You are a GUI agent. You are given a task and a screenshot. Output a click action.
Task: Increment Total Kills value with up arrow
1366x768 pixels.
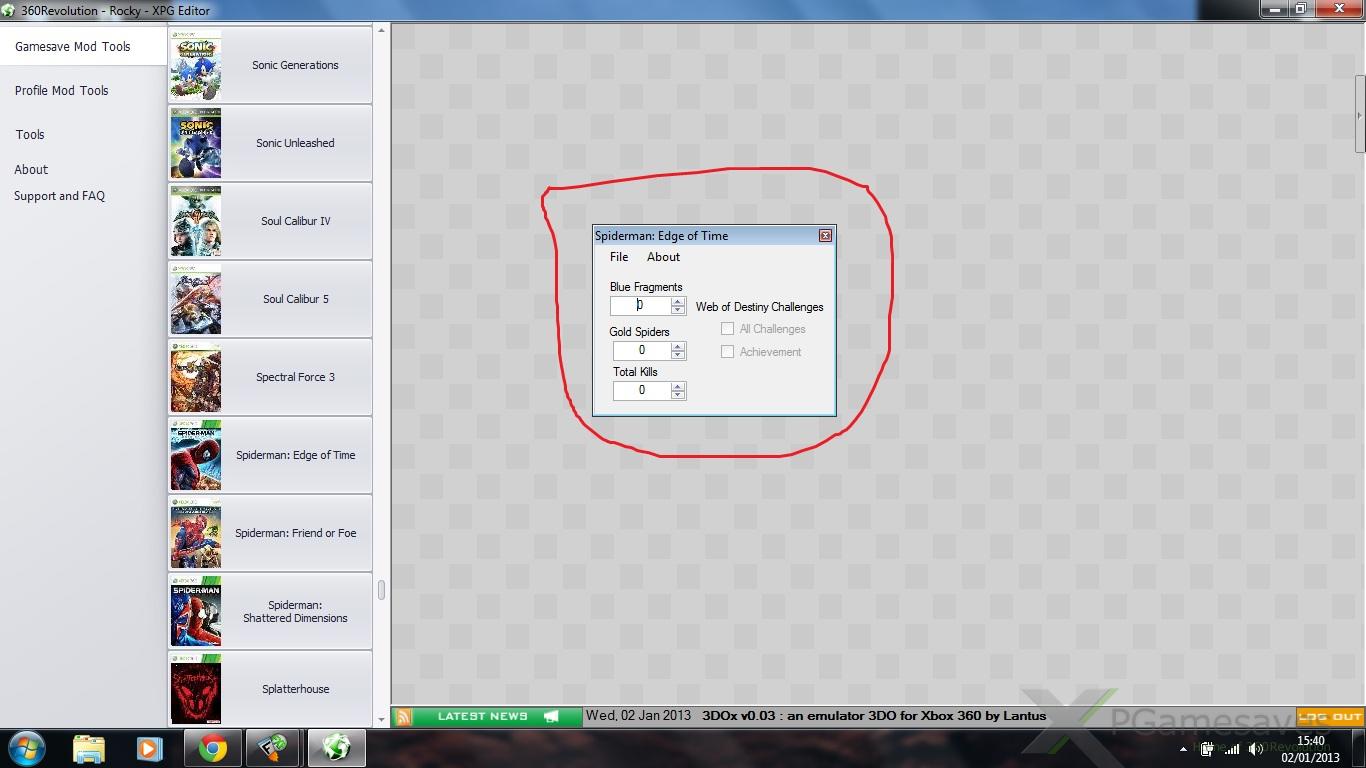(x=678, y=386)
